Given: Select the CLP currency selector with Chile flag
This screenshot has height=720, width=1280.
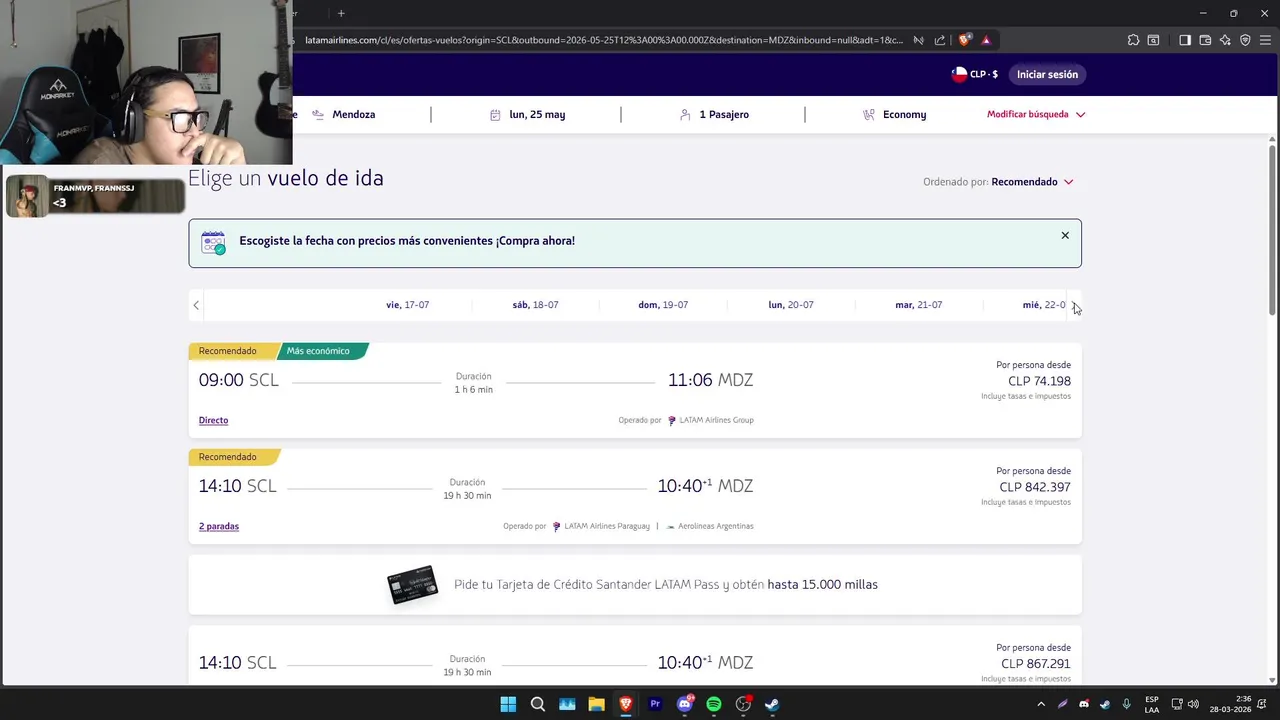Looking at the screenshot, I should click(975, 74).
